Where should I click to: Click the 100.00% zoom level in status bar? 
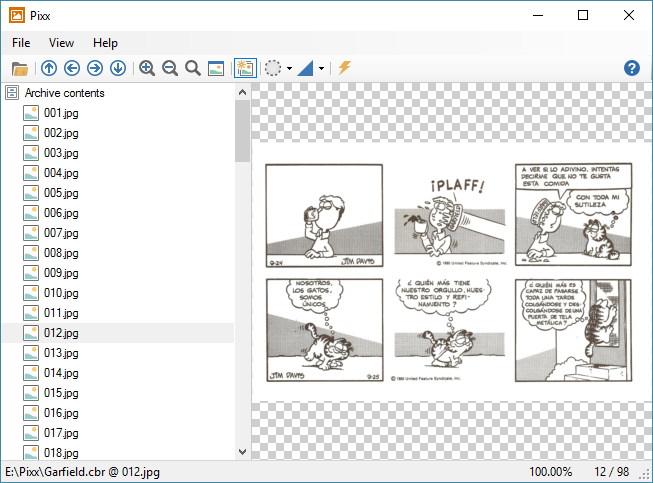(x=550, y=472)
